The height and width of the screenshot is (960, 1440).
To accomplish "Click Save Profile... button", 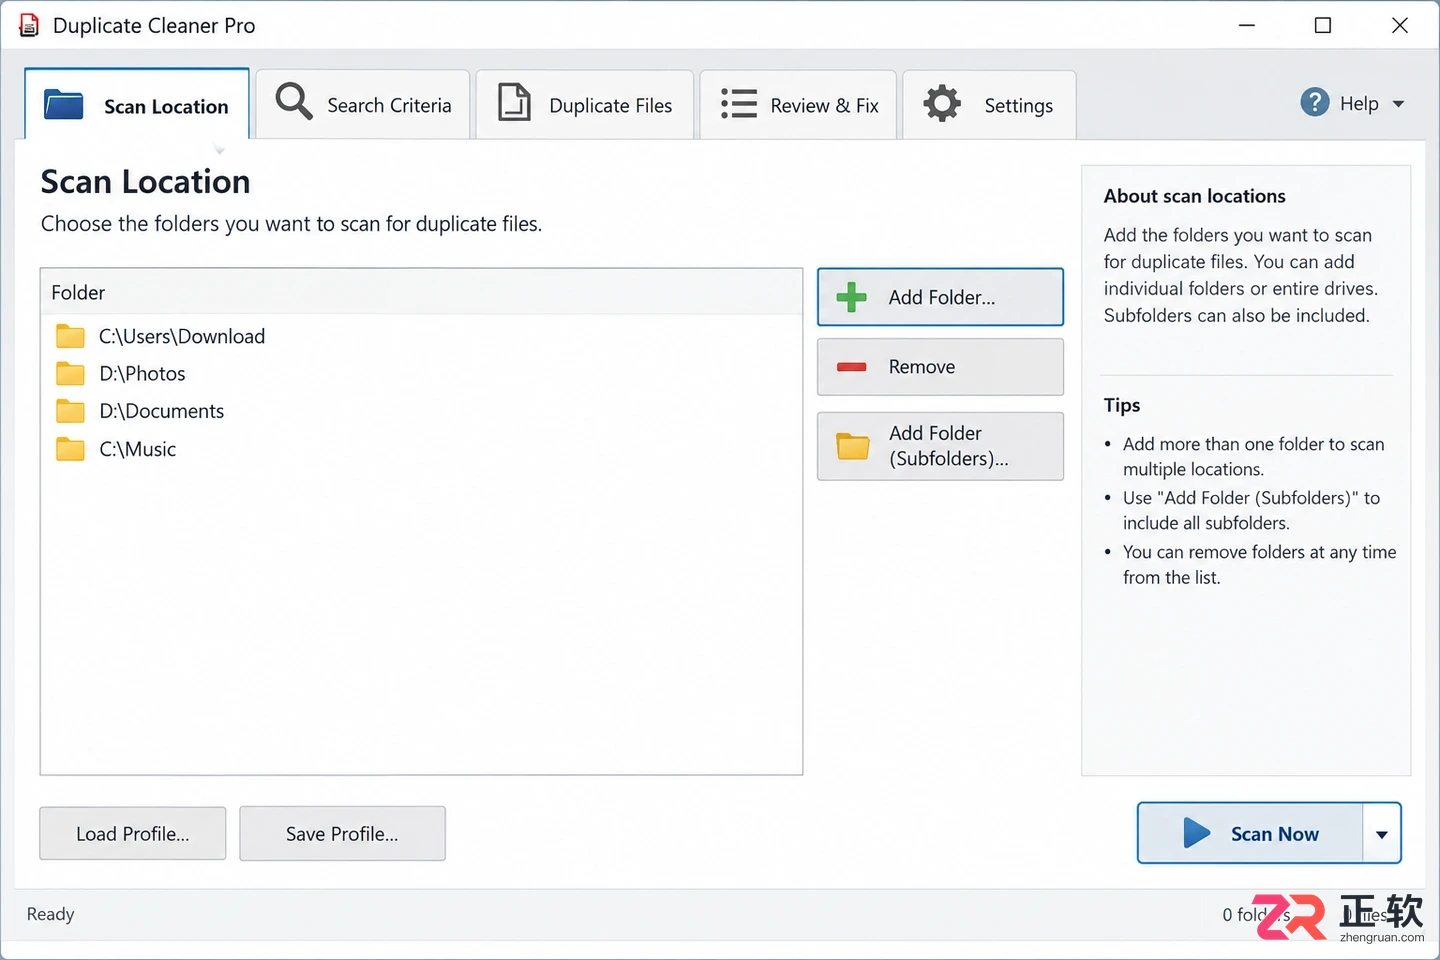I will pos(342,834).
